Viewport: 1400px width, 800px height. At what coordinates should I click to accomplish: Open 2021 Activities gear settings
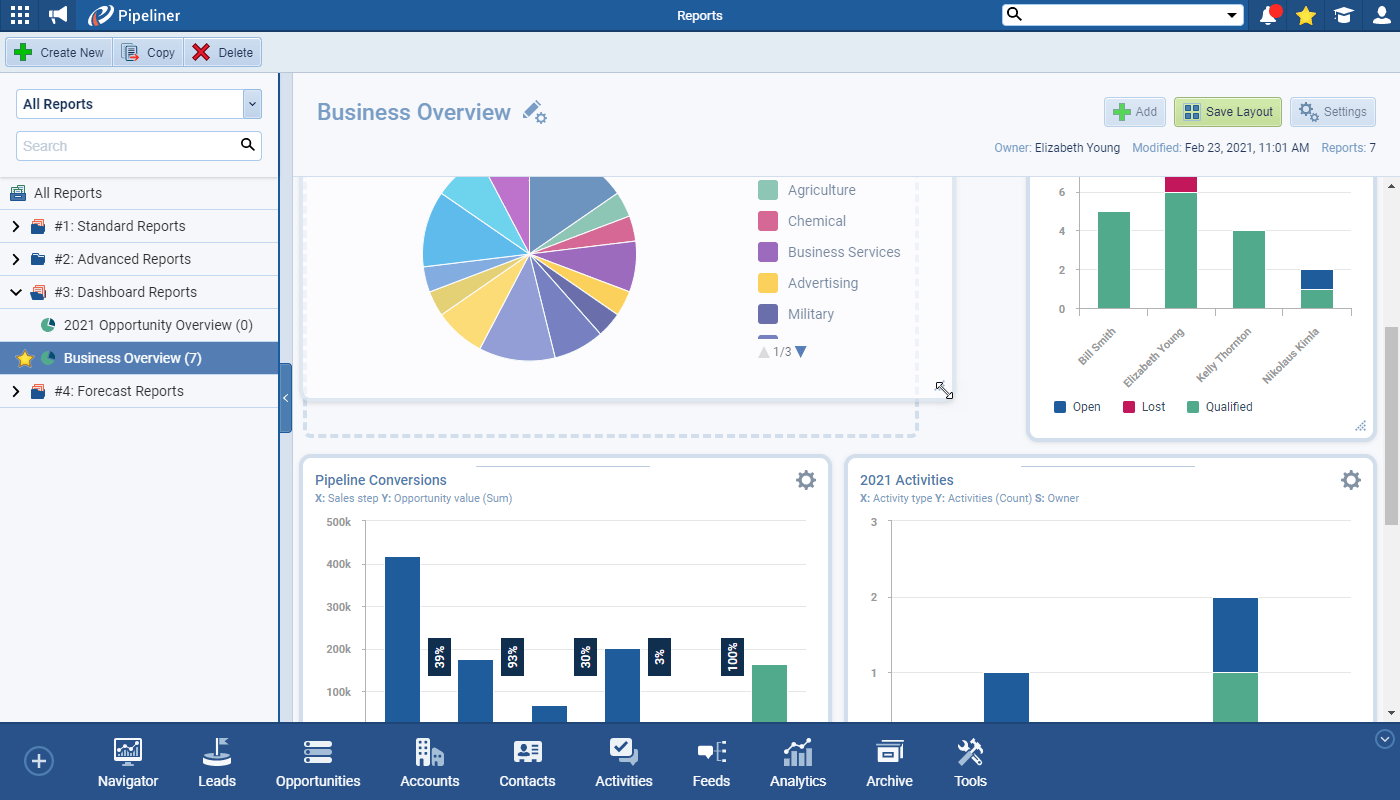point(1350,480)
